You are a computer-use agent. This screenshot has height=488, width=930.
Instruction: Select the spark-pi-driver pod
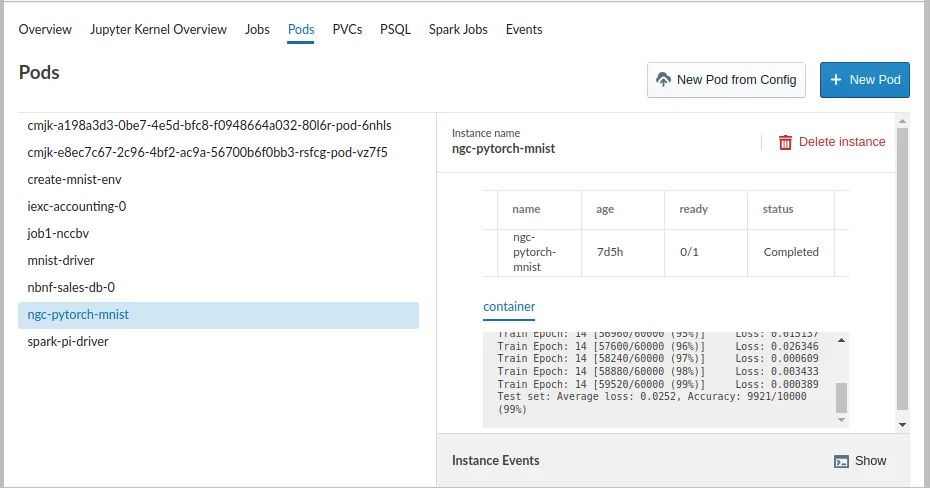click(218, 342)
